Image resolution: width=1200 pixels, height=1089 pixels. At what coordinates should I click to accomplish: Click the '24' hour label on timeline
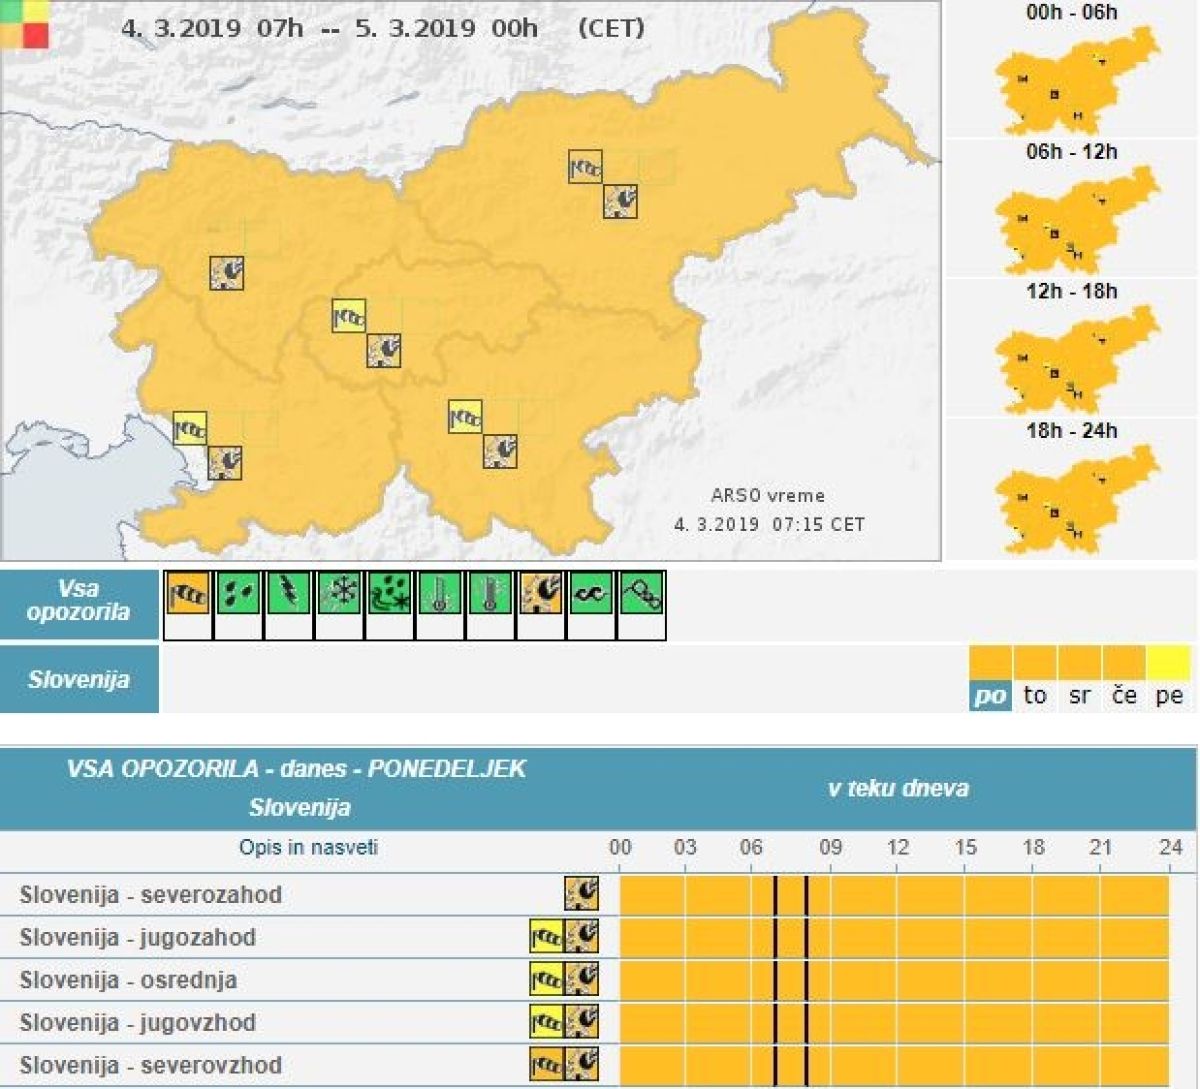(x=1170, y=848)
